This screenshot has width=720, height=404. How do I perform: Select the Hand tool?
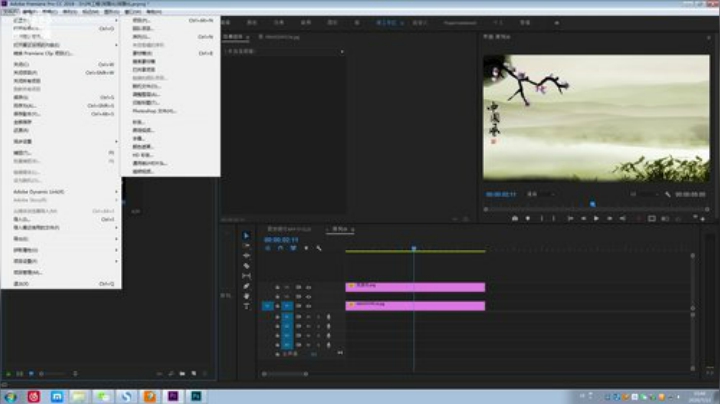click(246, 296)
